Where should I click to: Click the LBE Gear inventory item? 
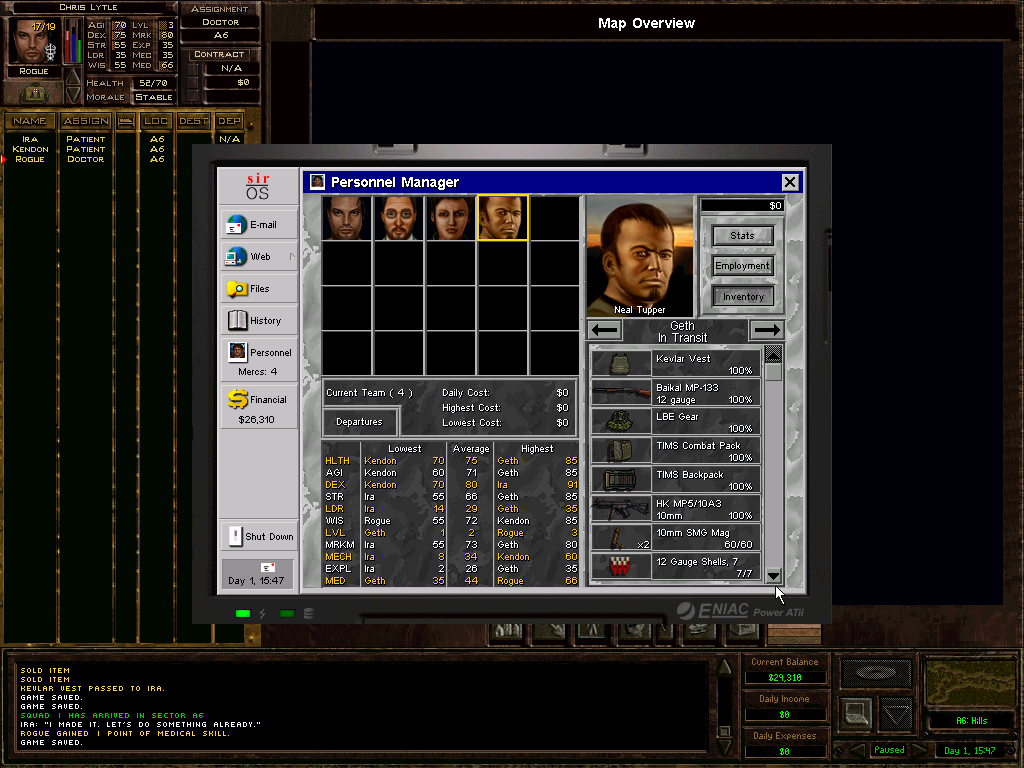point(676,422)
